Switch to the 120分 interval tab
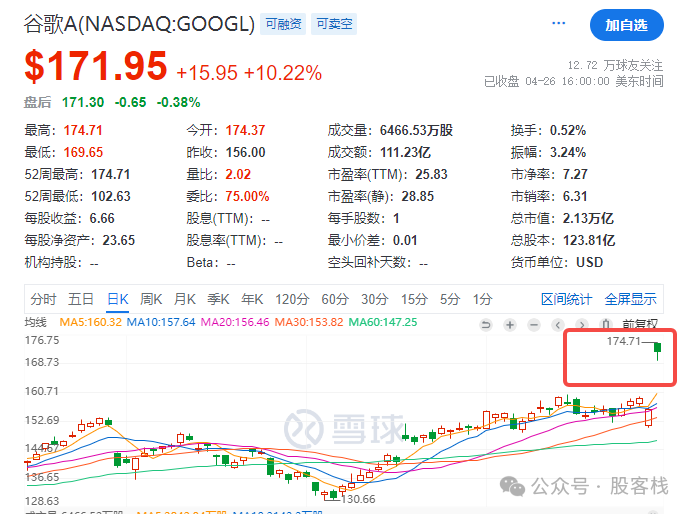691x514 pixels. [x=292, y=299]
